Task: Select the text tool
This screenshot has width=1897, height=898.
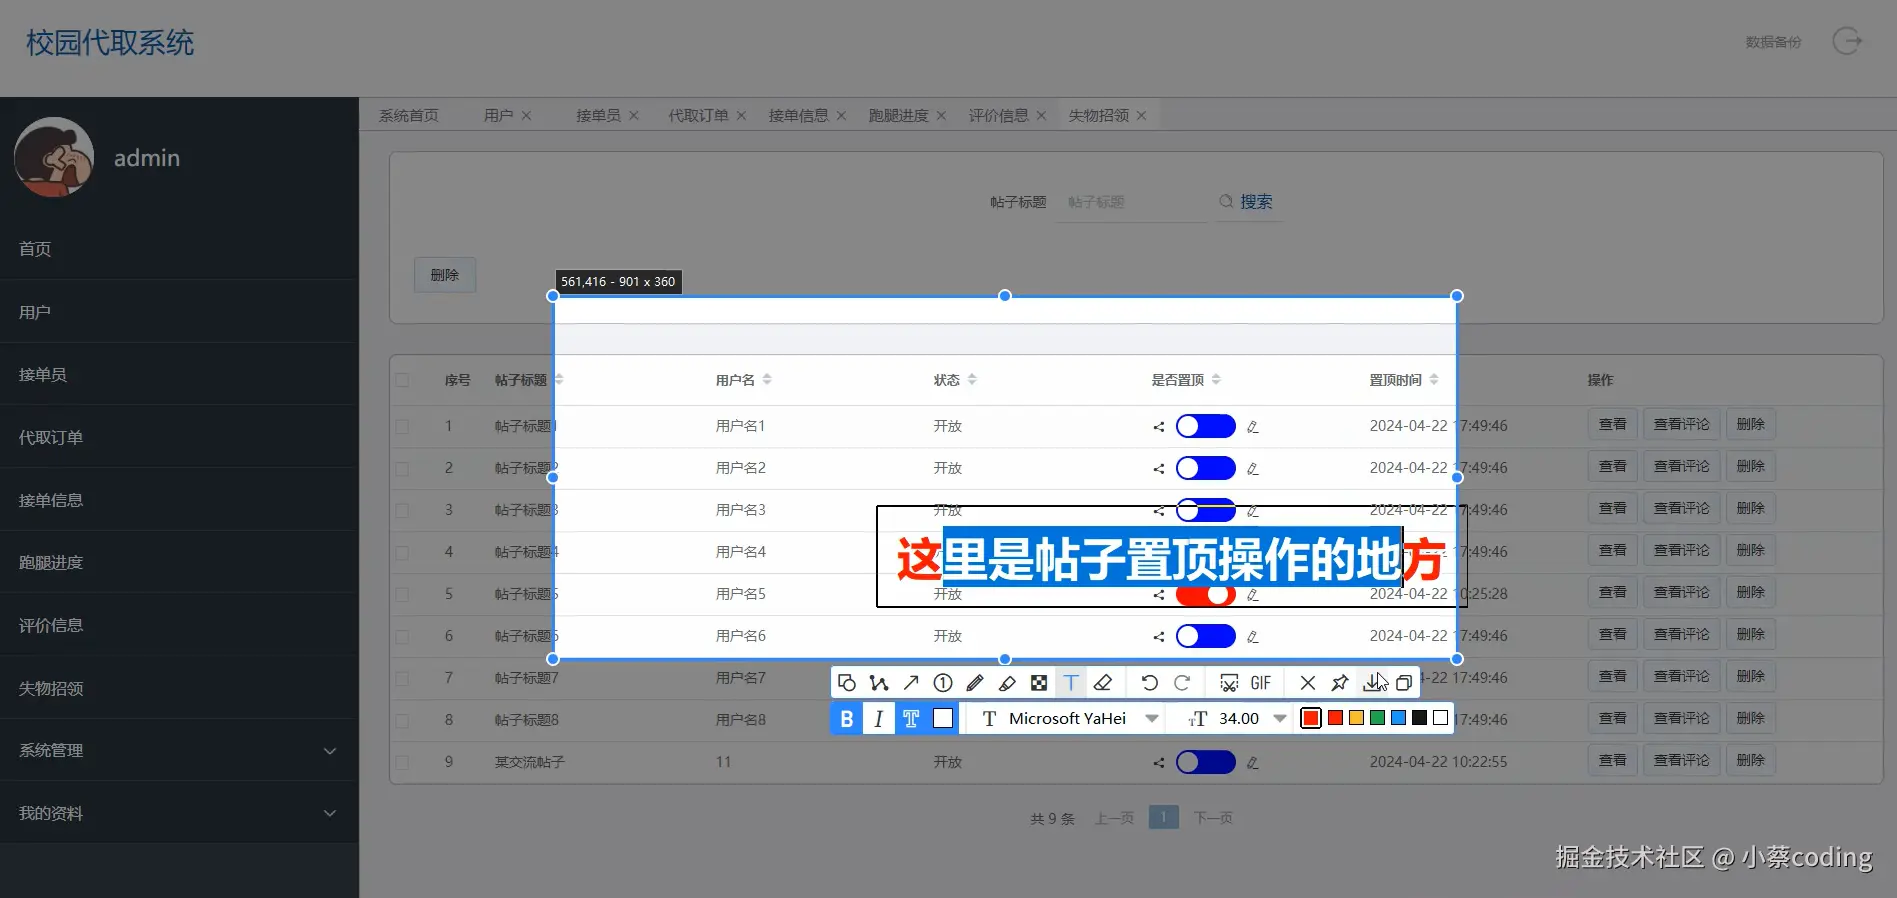Action: click(x=1071, y=683)
